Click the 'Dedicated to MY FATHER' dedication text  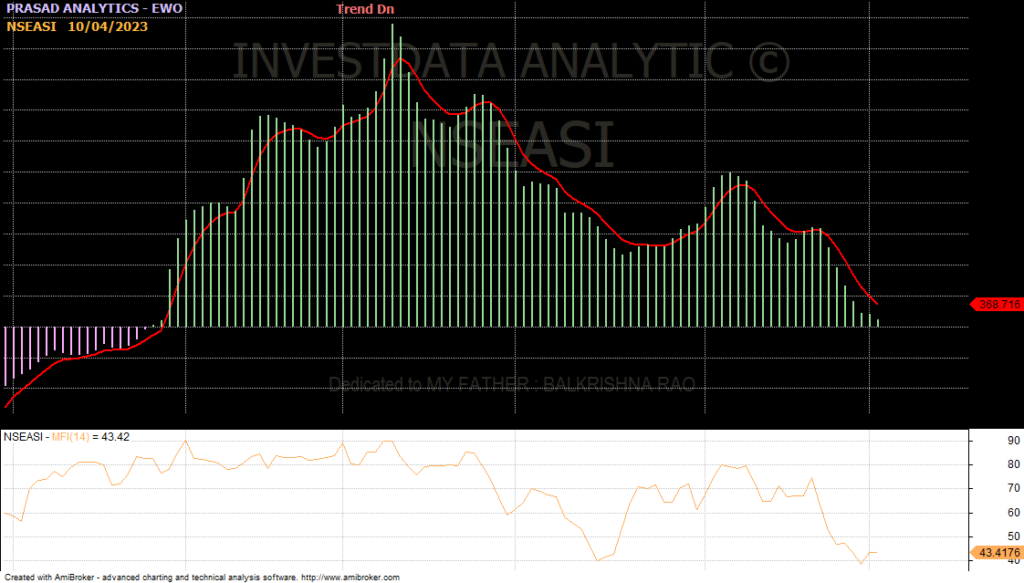[x=511, y=384]
